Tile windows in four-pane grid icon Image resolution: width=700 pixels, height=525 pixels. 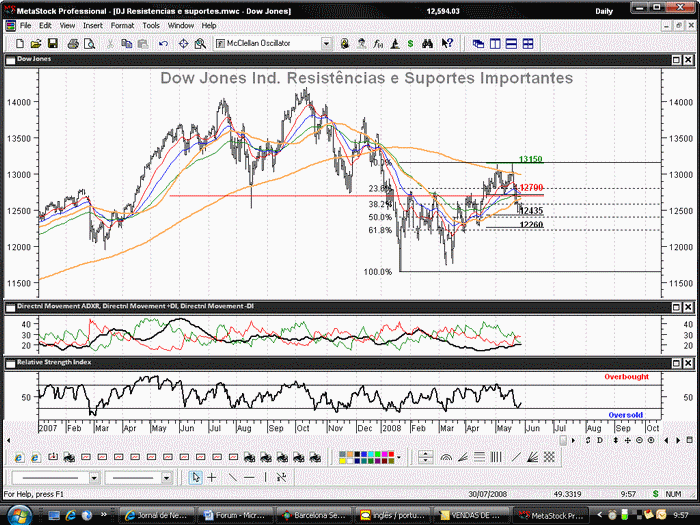[x=528, y=44]
